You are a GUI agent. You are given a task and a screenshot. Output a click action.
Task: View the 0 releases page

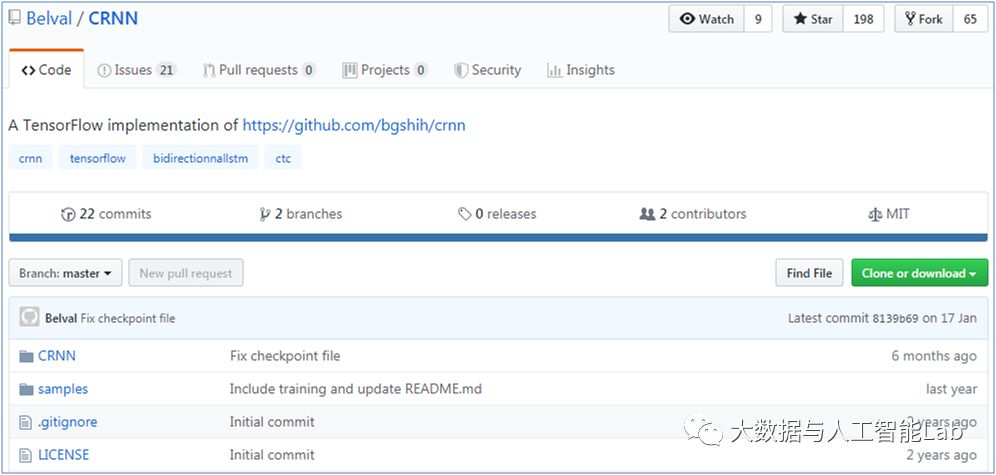497,214
